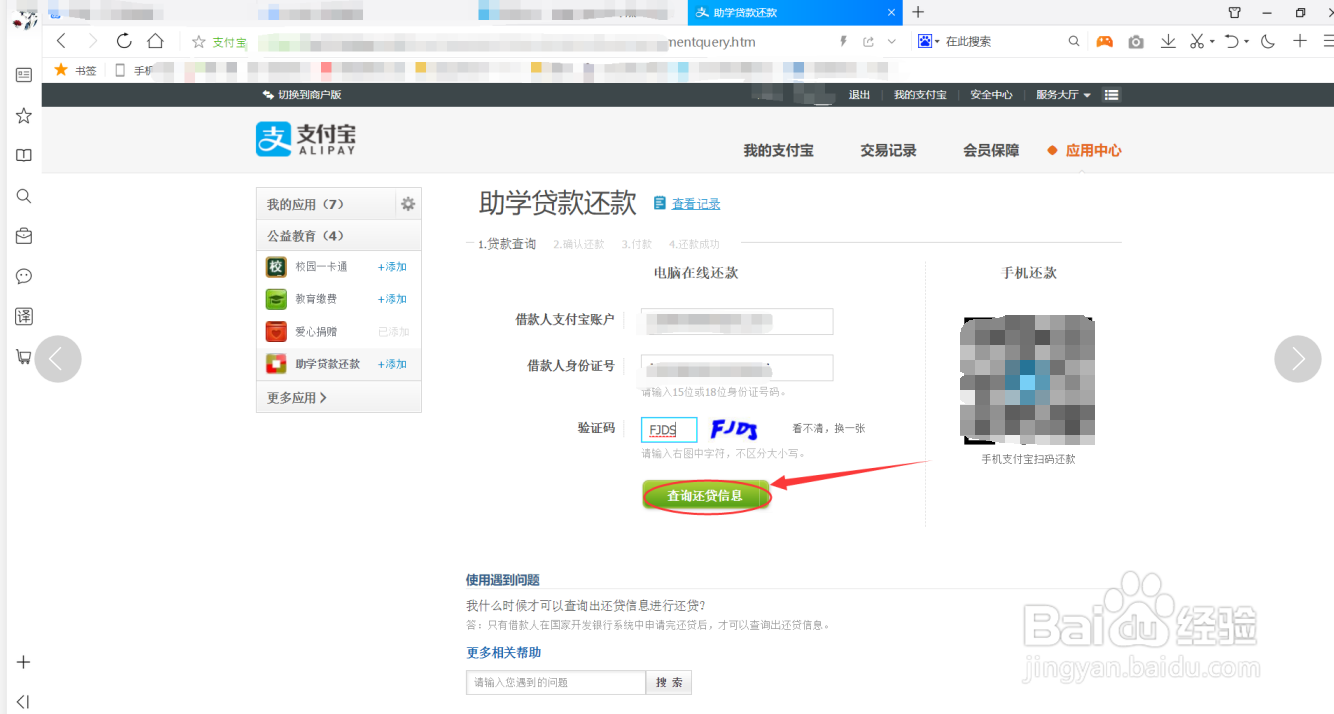1334x714 pixels.
Task: Expand the address bar dropdown chevron
Action: pos(892,41)
